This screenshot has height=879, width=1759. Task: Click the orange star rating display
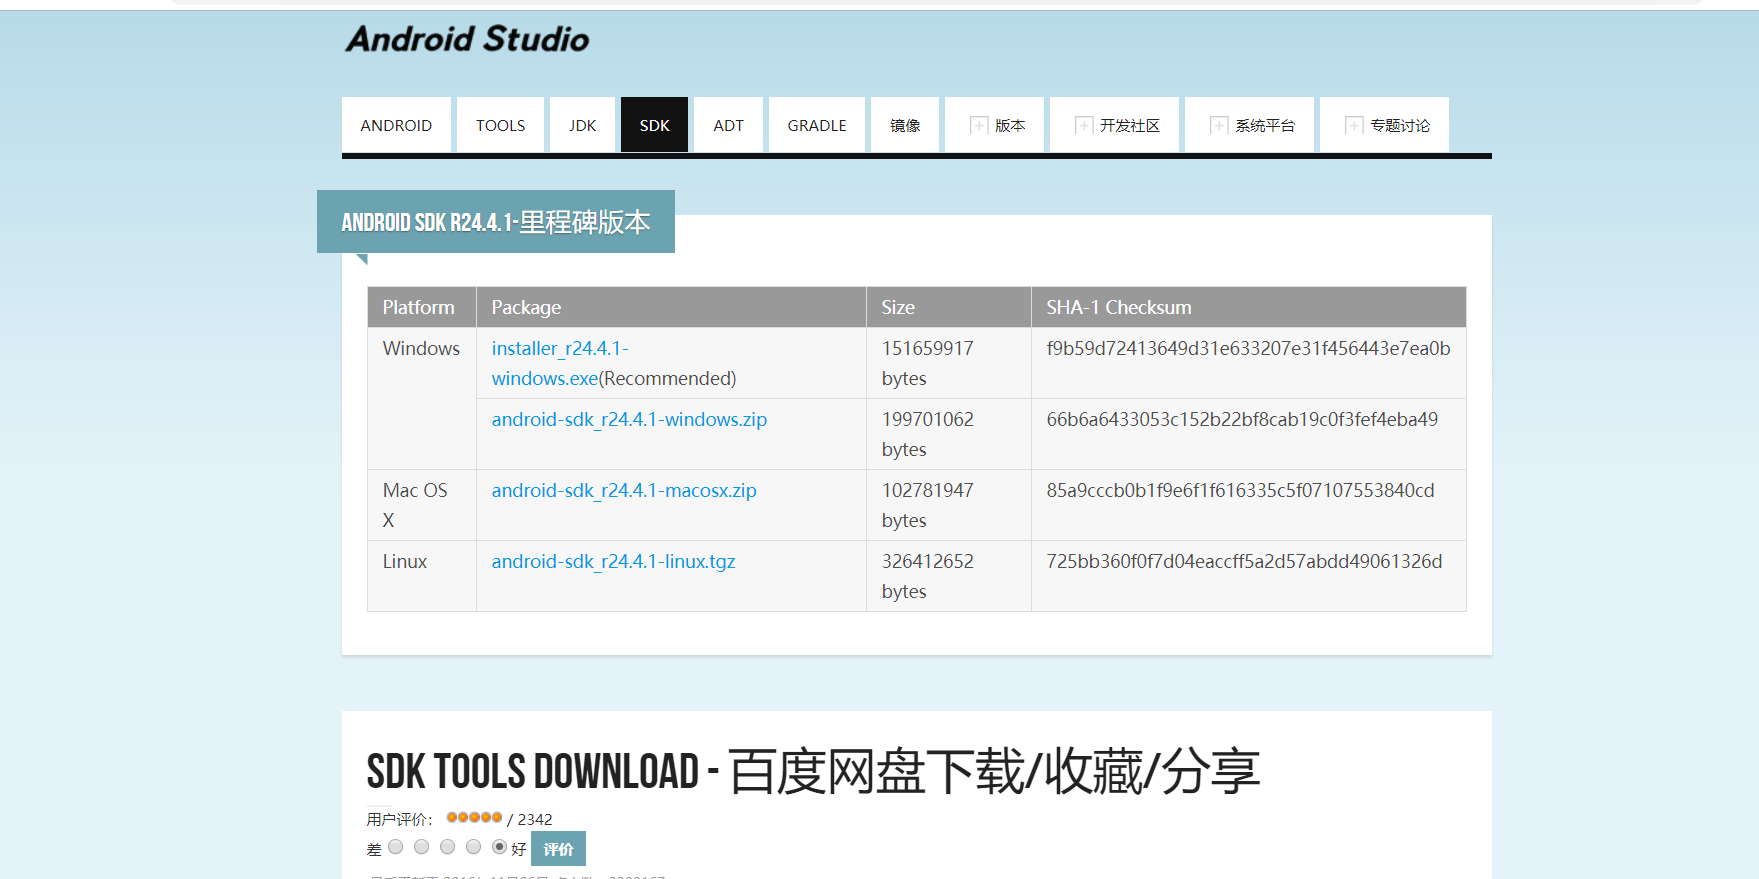click(x=474, y=817)
